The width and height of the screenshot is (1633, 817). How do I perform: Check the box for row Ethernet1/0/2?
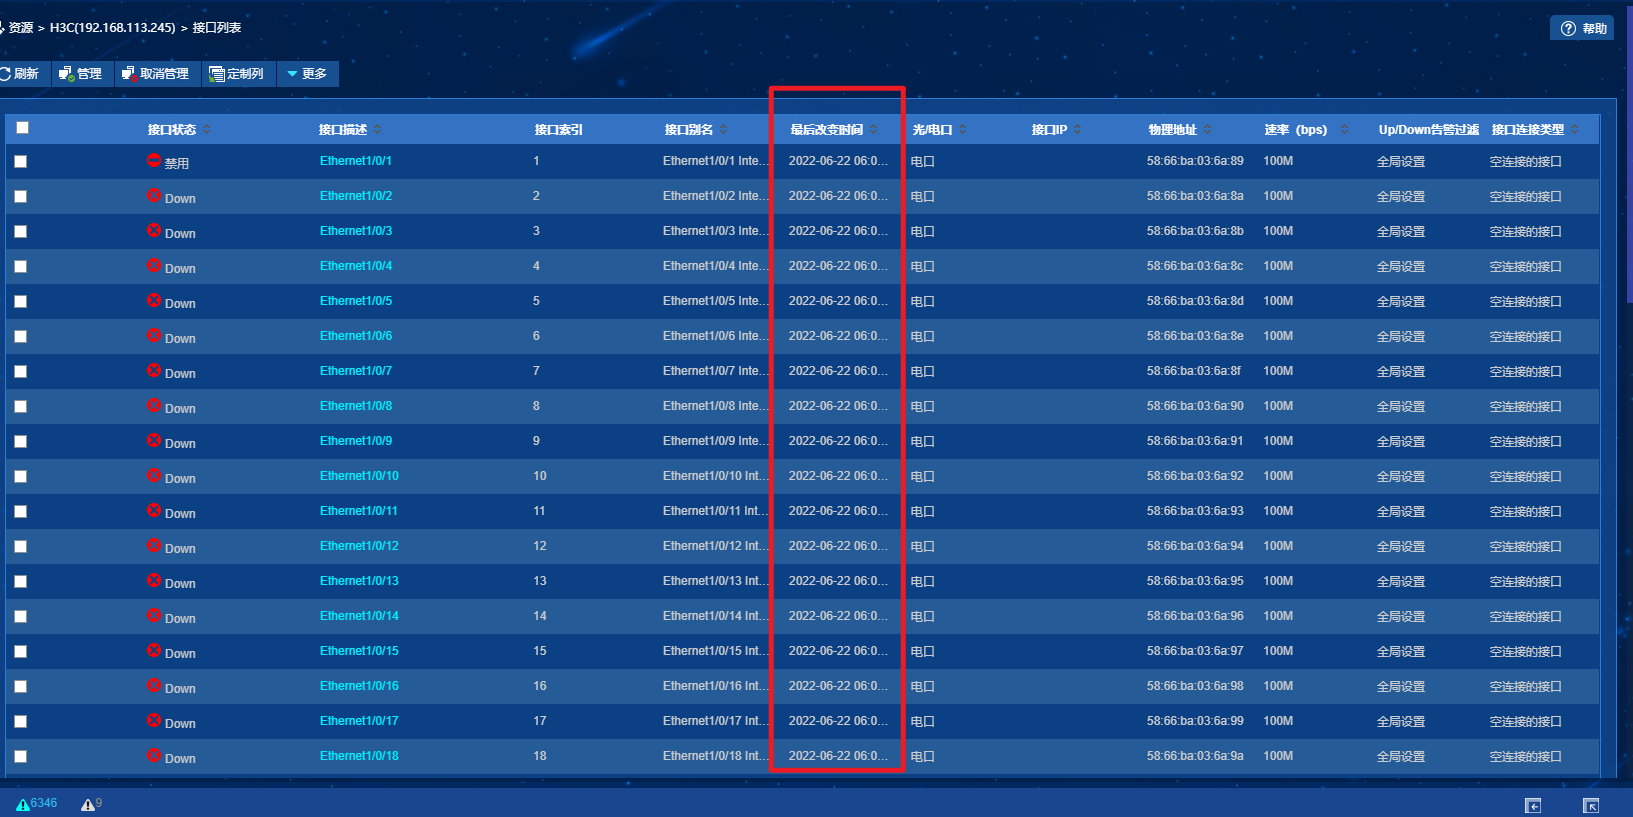click(20, 196)
